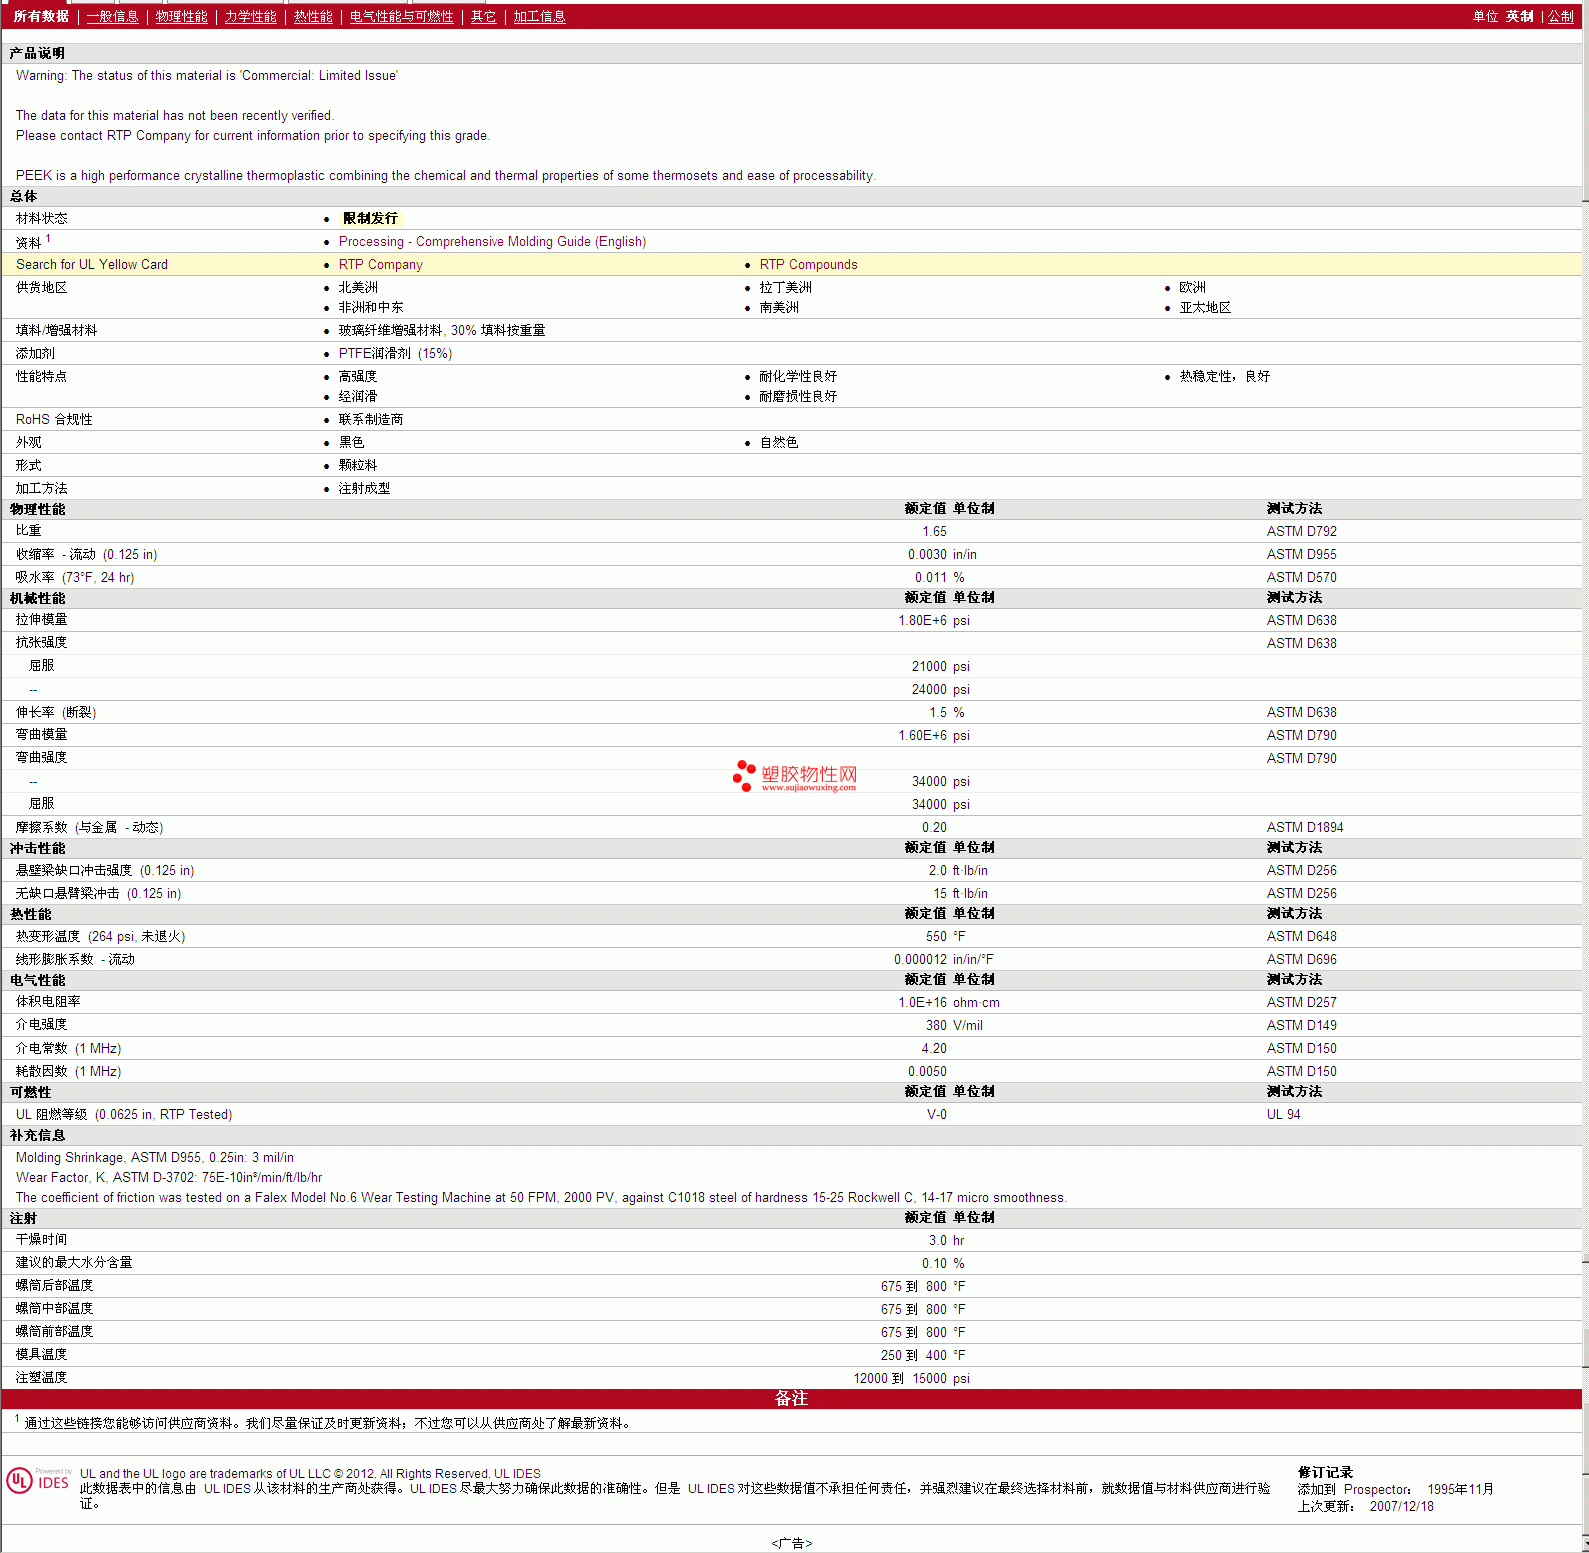The height and width of the screenshot is (1553, 1589).
Task: Go to the 力学性能 tab
Action: click(250, 16)
